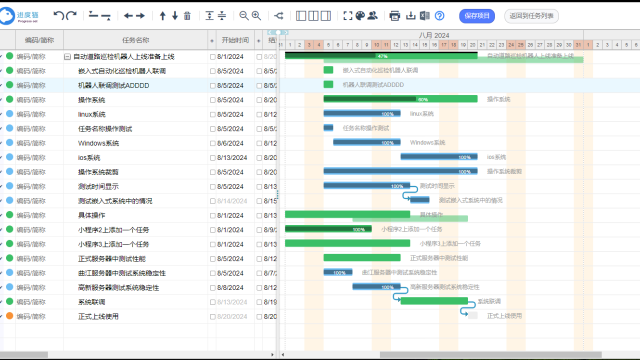Image resolution: width=640 pixels, height=360 pixels.
Task: Tick start-date checkbox for 机器人联调测试ADDDD row
Action: click(213, 86)
